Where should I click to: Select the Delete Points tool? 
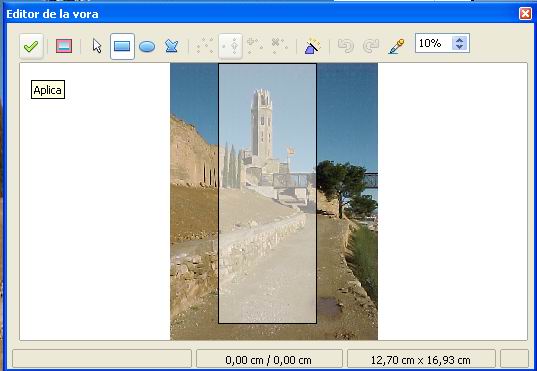tap(279, 46)
